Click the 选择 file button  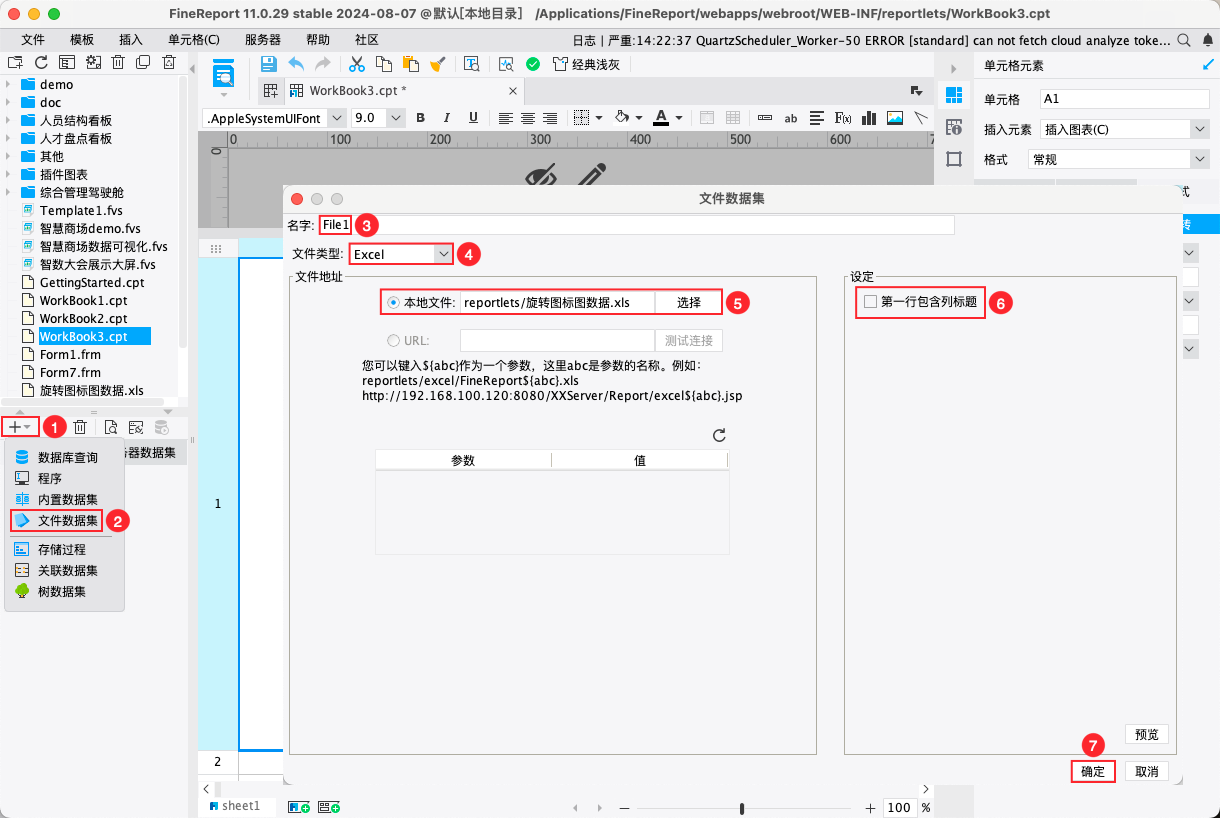(x=688, y=302)
